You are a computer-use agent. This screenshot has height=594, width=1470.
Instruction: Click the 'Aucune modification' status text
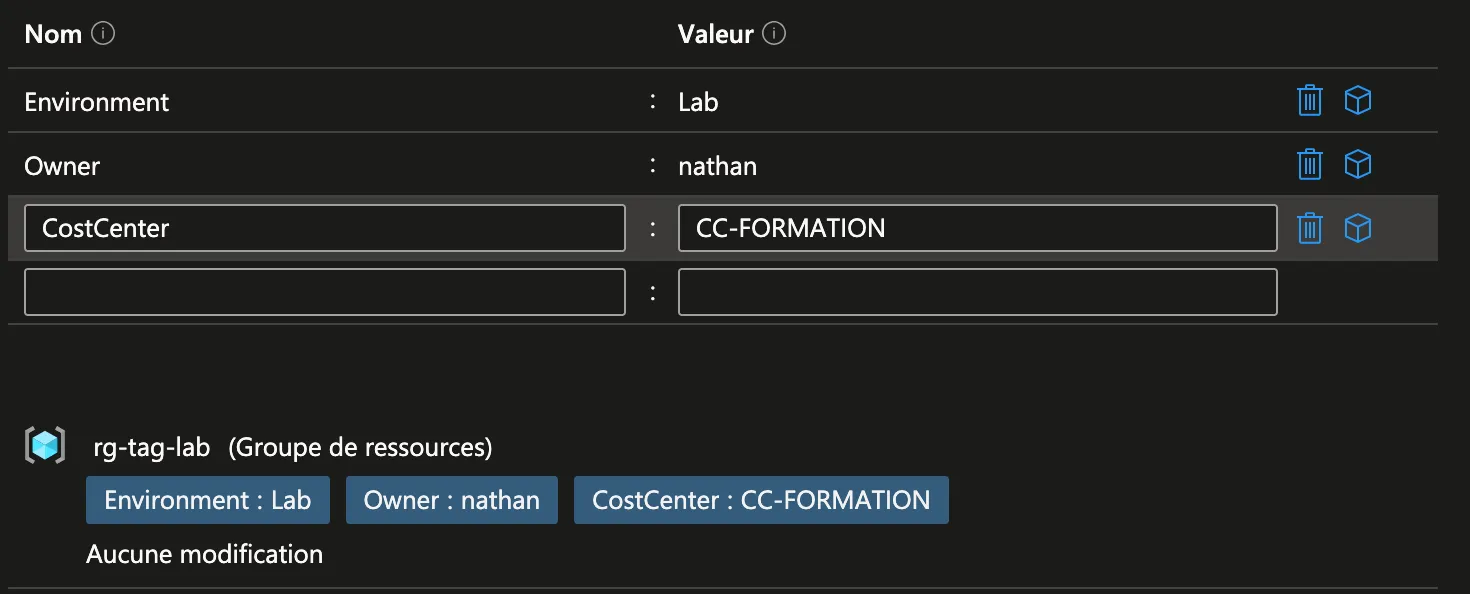205,554
